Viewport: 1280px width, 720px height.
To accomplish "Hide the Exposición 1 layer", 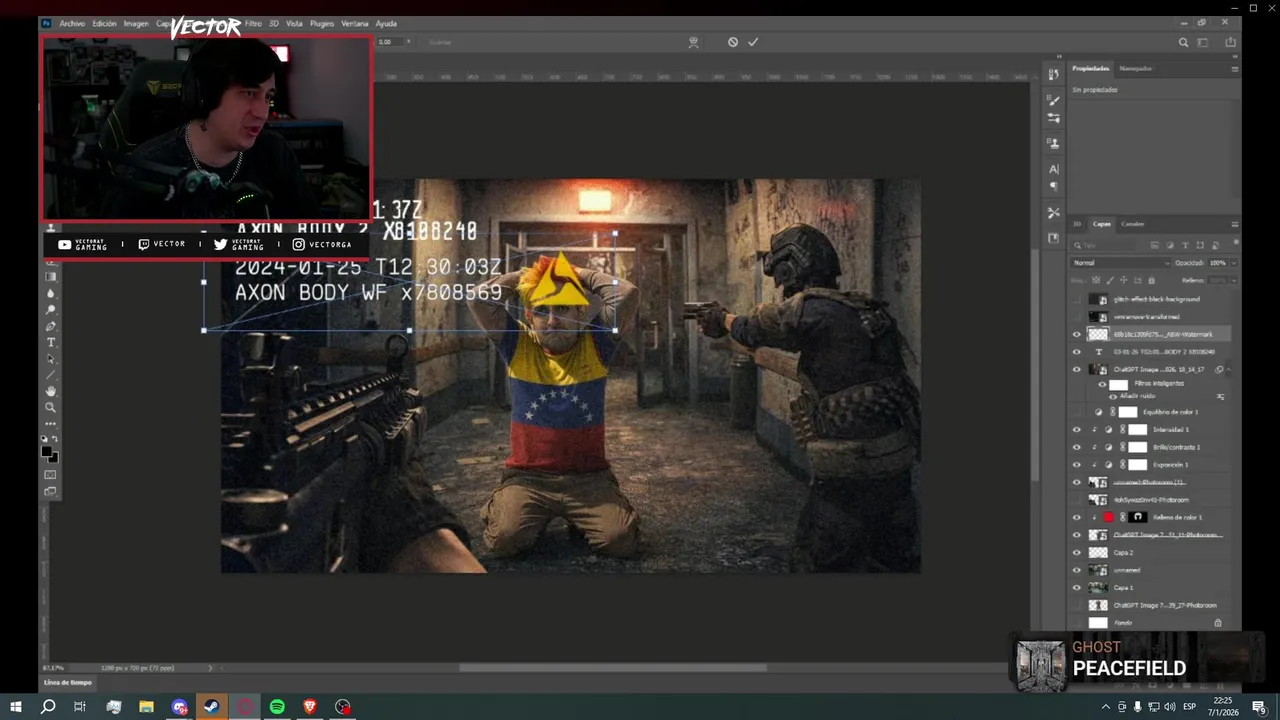I will (x=1077, y=465).
